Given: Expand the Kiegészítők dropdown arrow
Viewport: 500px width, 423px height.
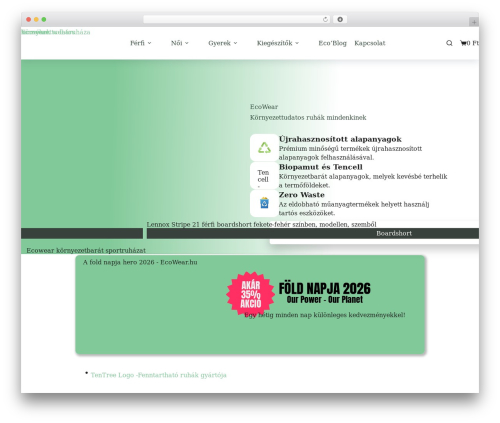Looking at the screenshot, I should pyautogui.click(x=297, y=43).
